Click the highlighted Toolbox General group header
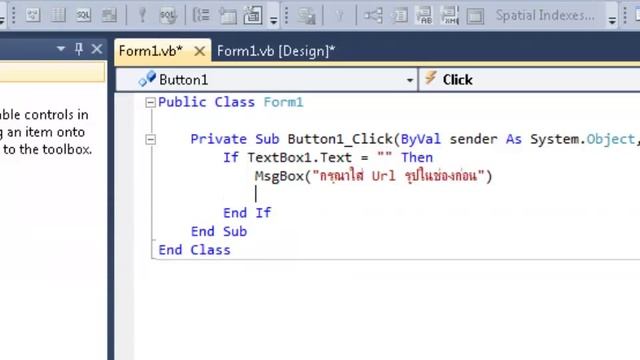640x360 pixels. point(52,73)
